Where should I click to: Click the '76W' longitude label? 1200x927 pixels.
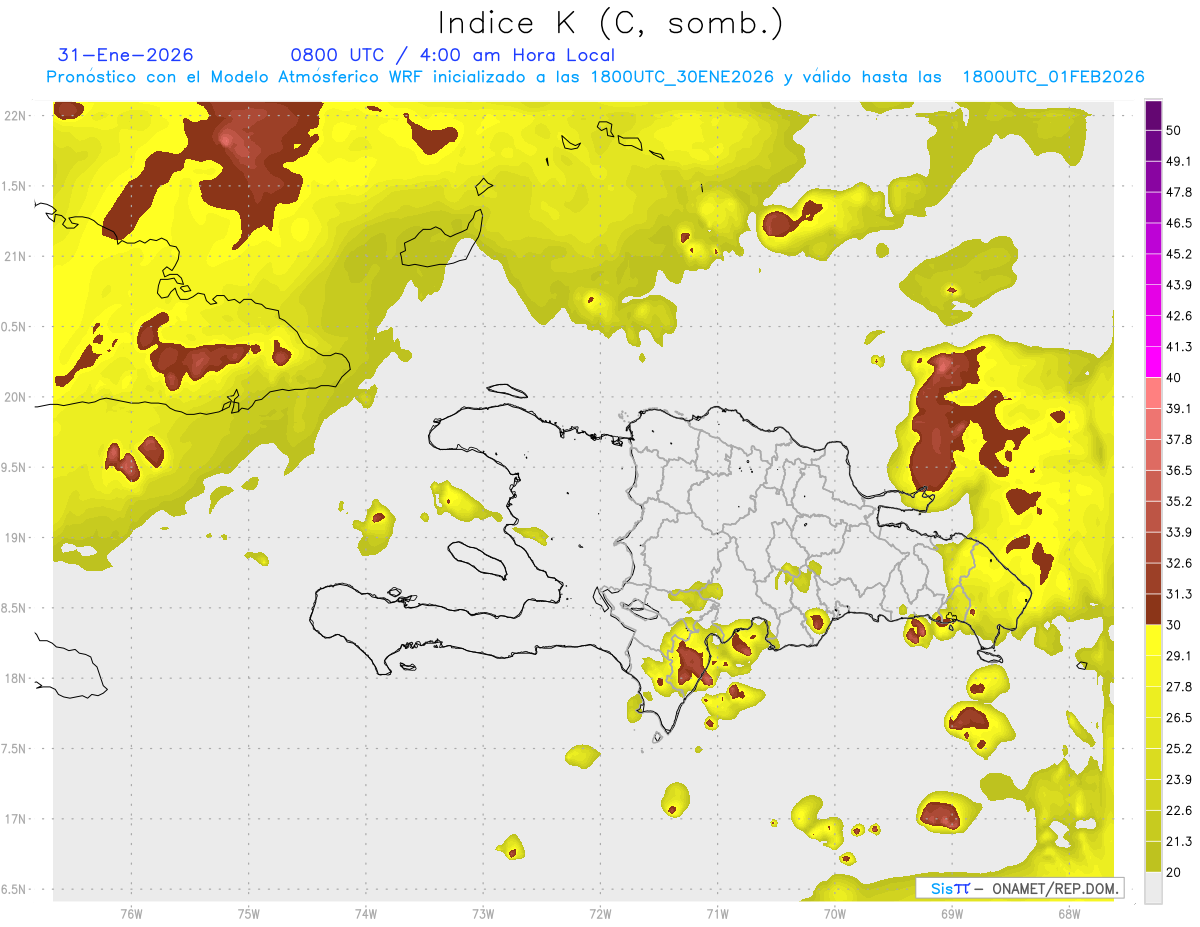131,914
